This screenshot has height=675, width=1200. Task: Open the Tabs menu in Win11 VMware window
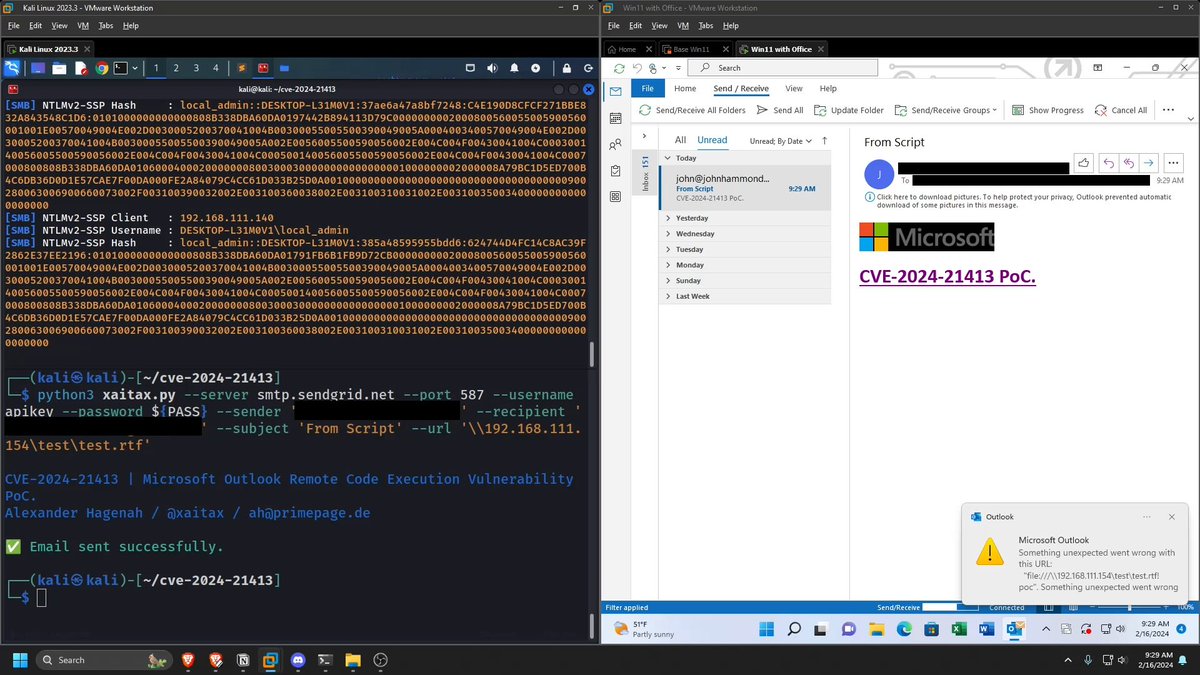tap(706, 25)
